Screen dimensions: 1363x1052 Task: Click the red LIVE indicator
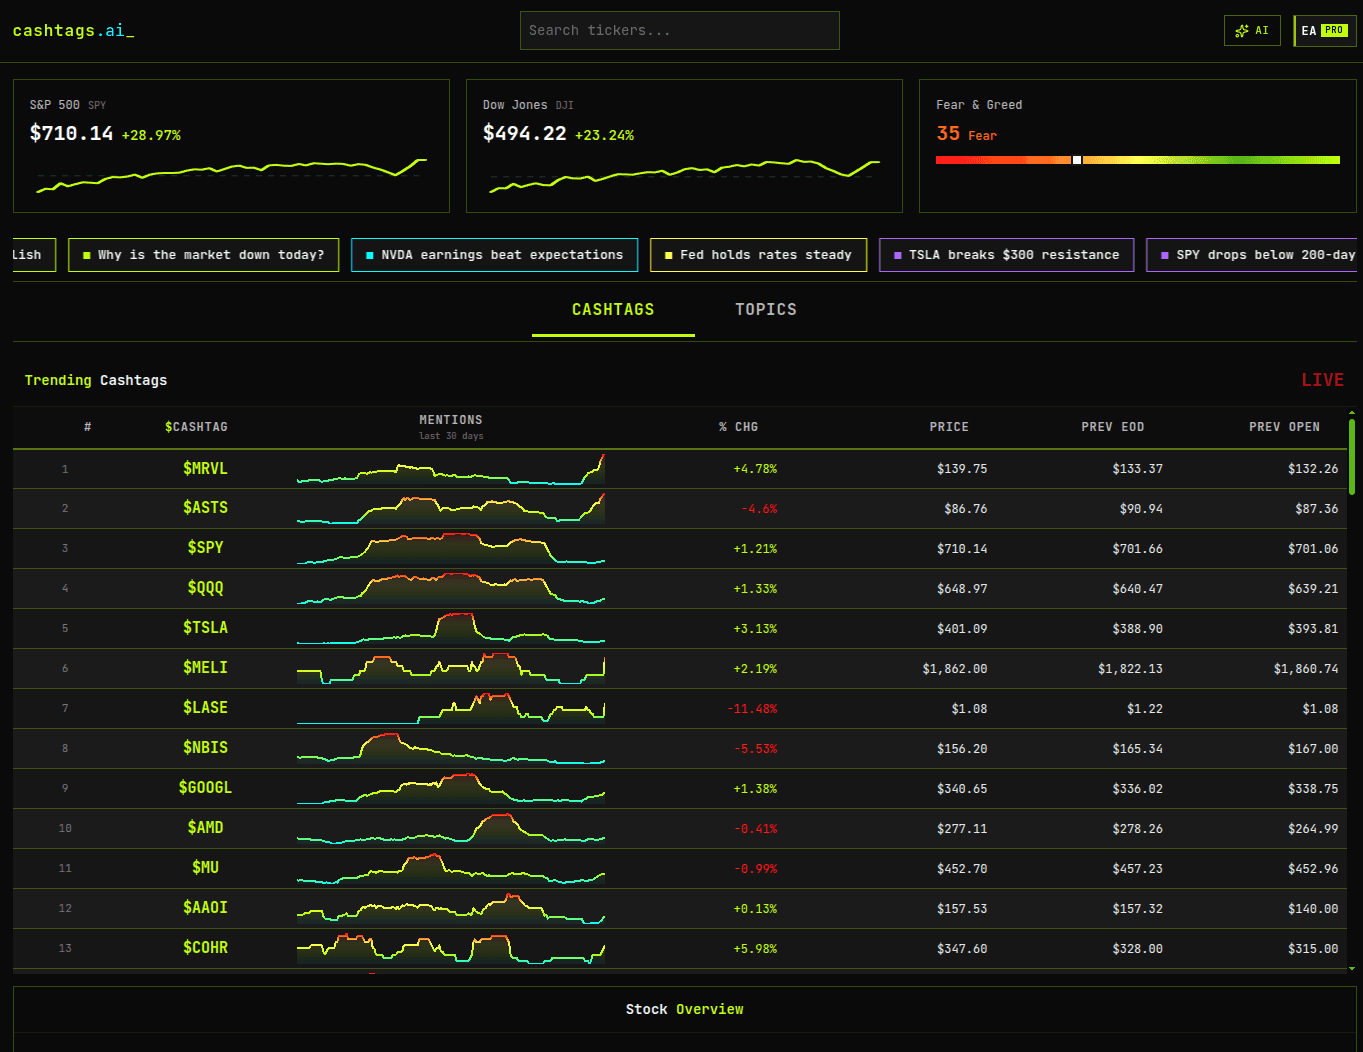1322,380
